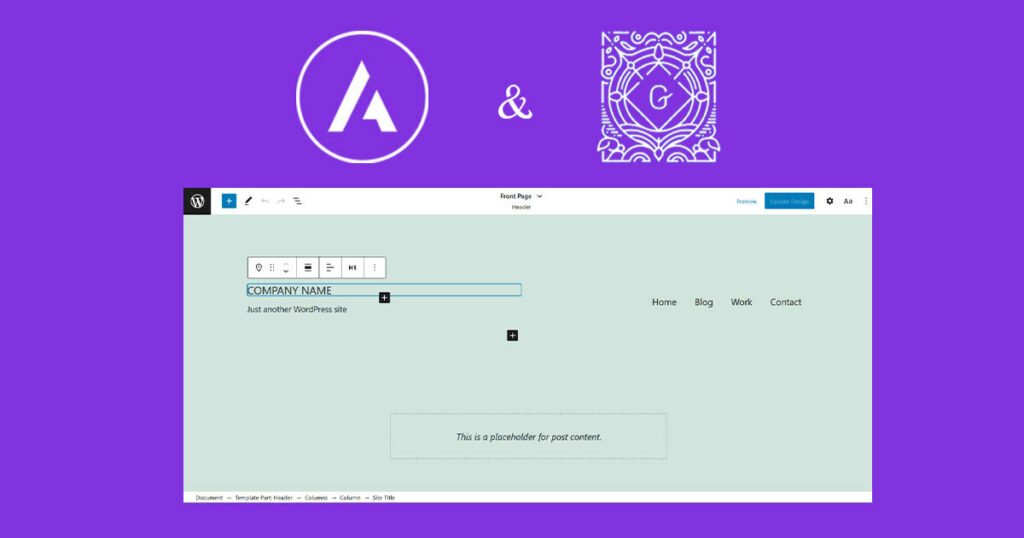Click Columns in the breadcrumb
The width and height of the screenshot is (1024, 538).
coord(316,498)
